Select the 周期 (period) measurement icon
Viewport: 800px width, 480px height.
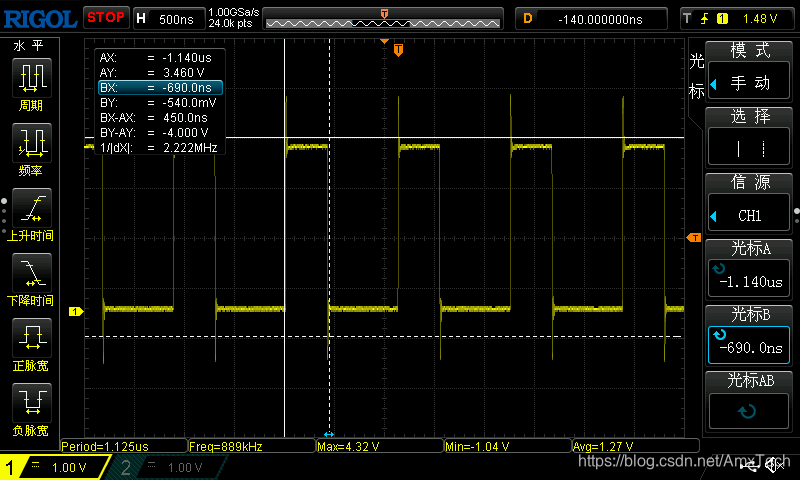coord(32,78)
